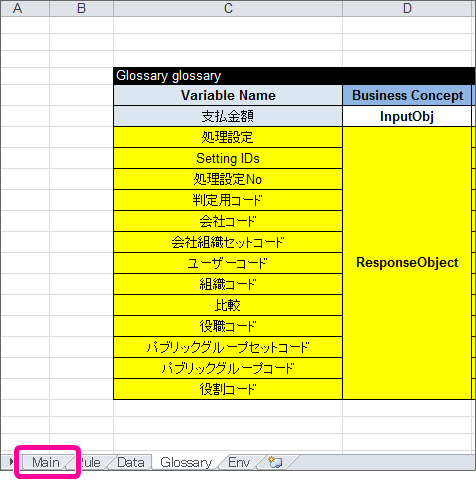Open the partially hidden Rule sheet tab

91,463
